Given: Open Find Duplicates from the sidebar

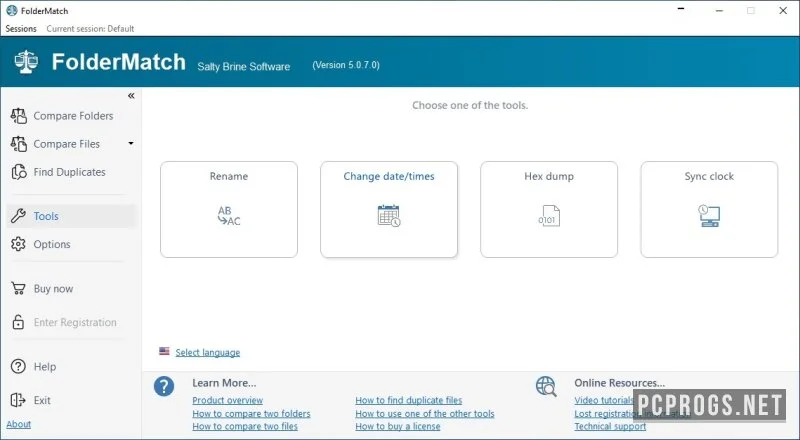Looking at the screenshot, I should [69, 172].
